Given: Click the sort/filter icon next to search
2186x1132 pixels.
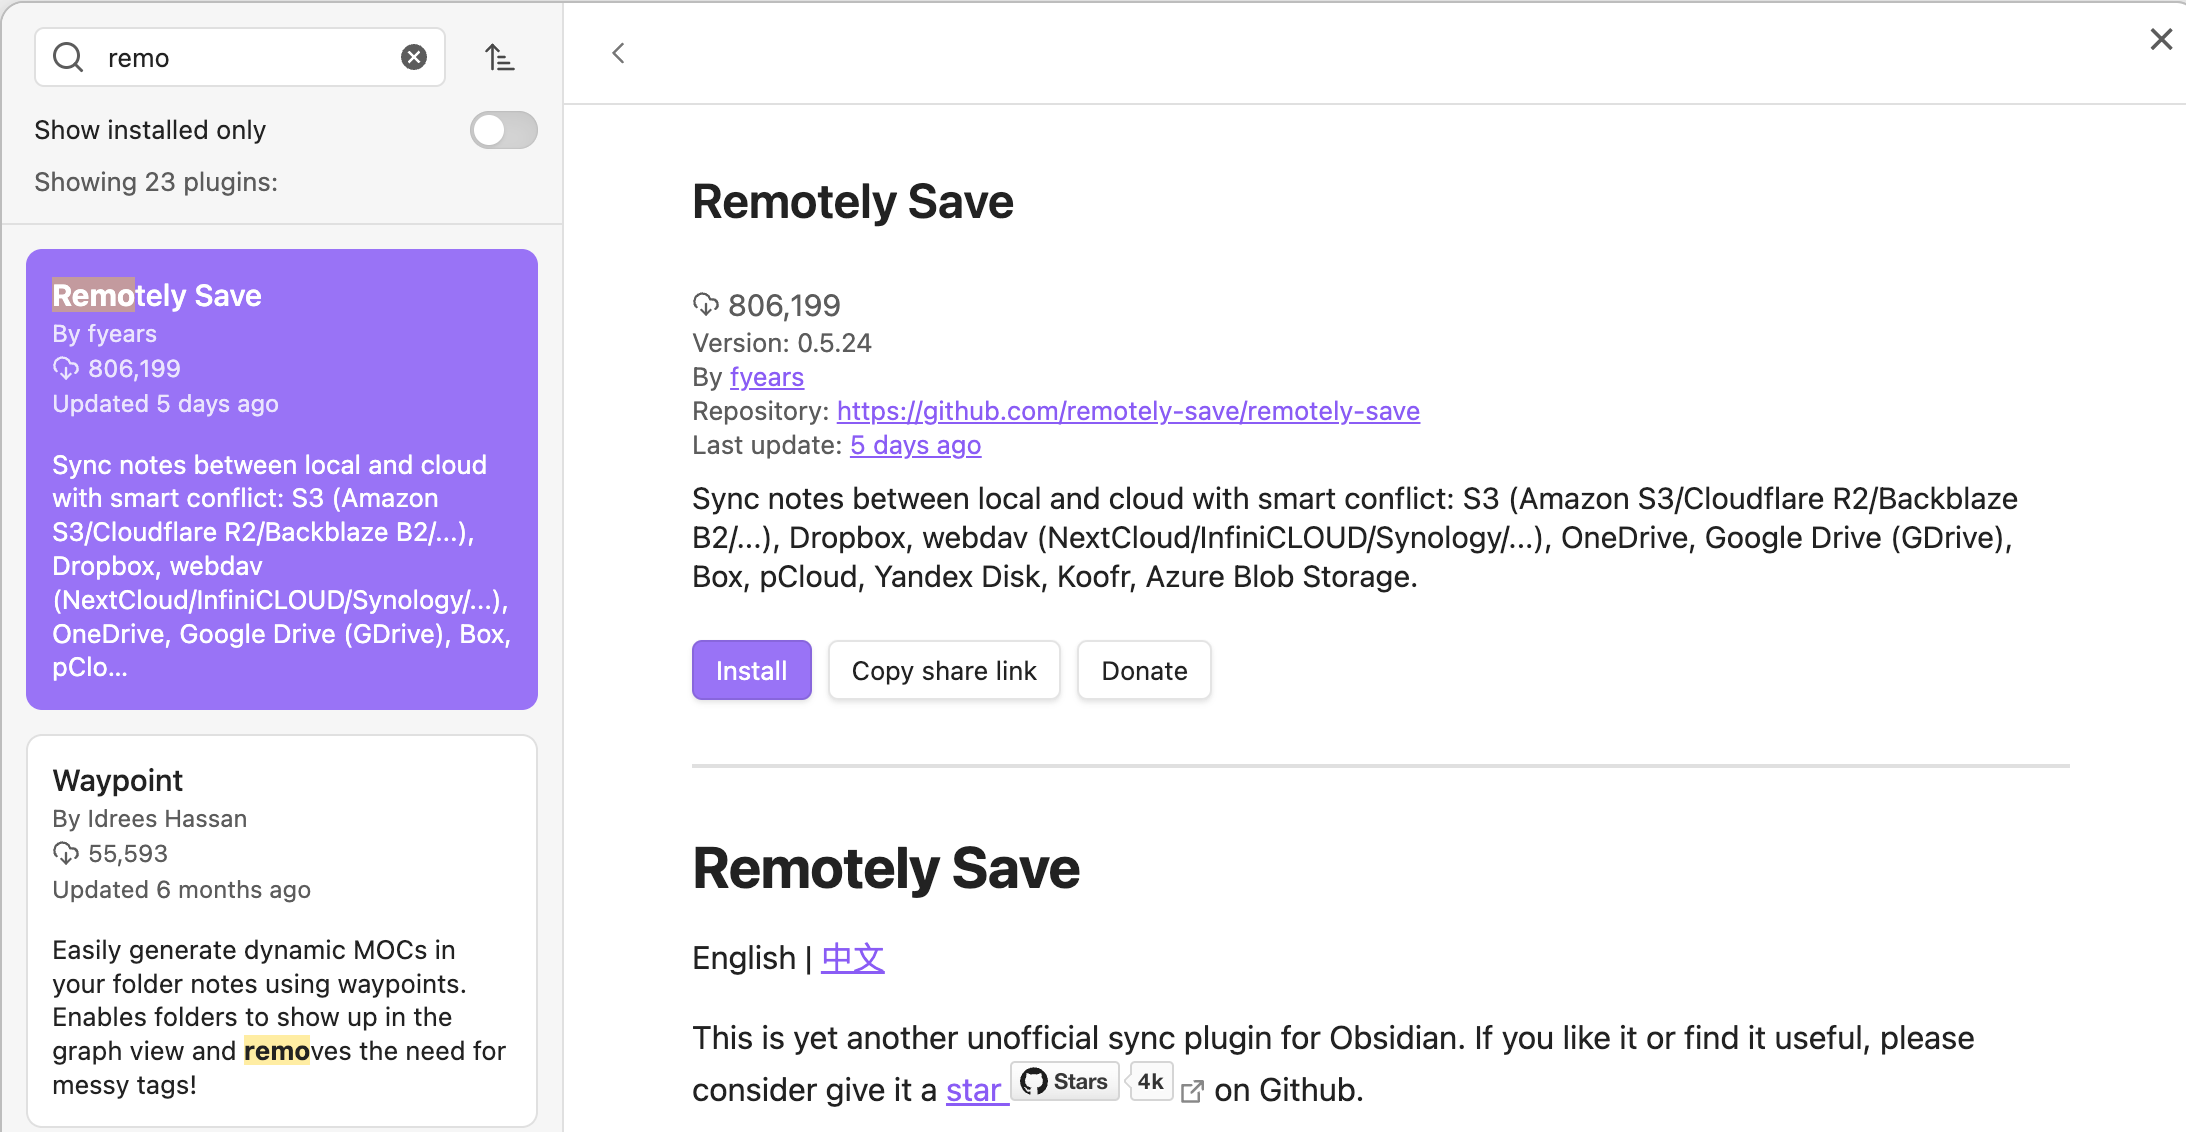Looking at the screenshot, I should click(x=502, y=58).
